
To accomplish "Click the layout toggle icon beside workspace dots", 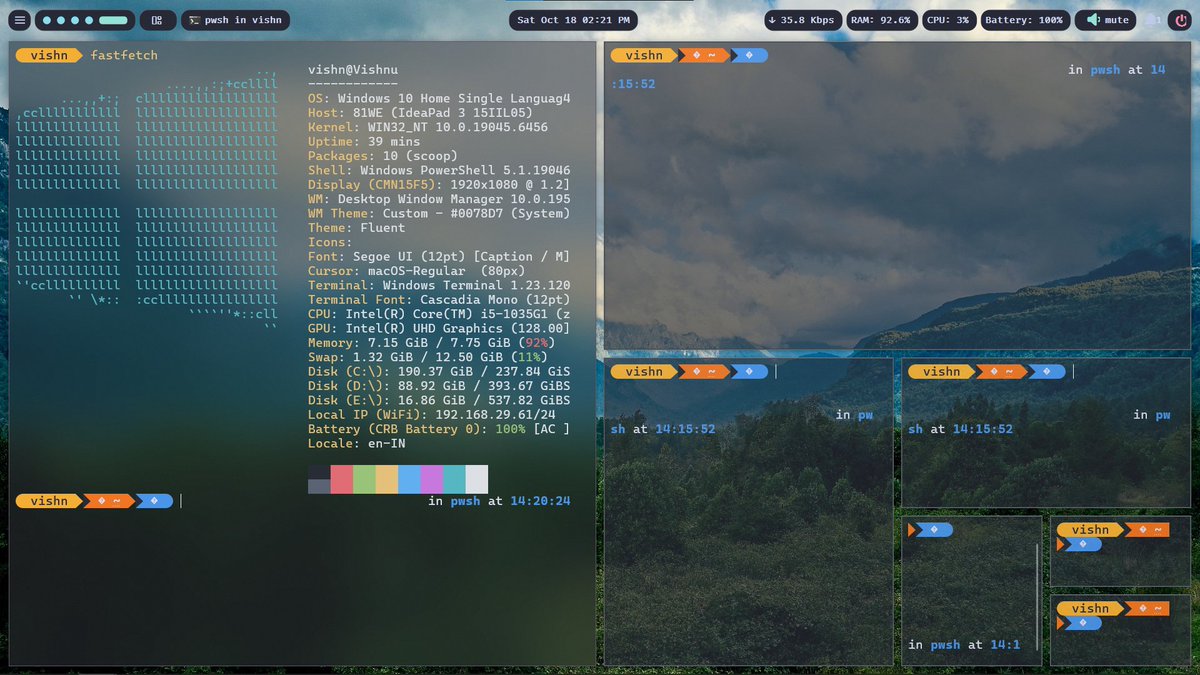I will [157, 20].
